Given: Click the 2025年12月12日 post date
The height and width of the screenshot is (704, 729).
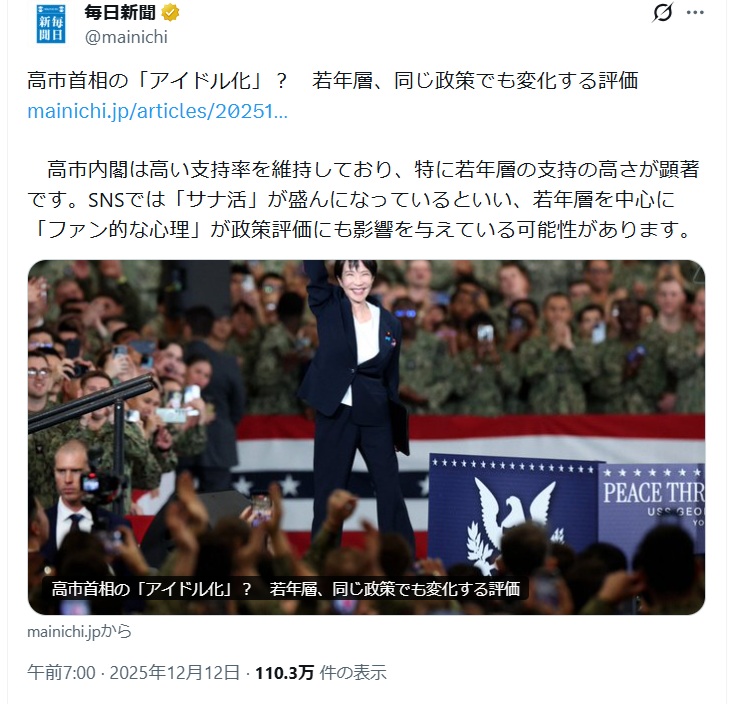Looking at the screenshot, I should 175,672.
